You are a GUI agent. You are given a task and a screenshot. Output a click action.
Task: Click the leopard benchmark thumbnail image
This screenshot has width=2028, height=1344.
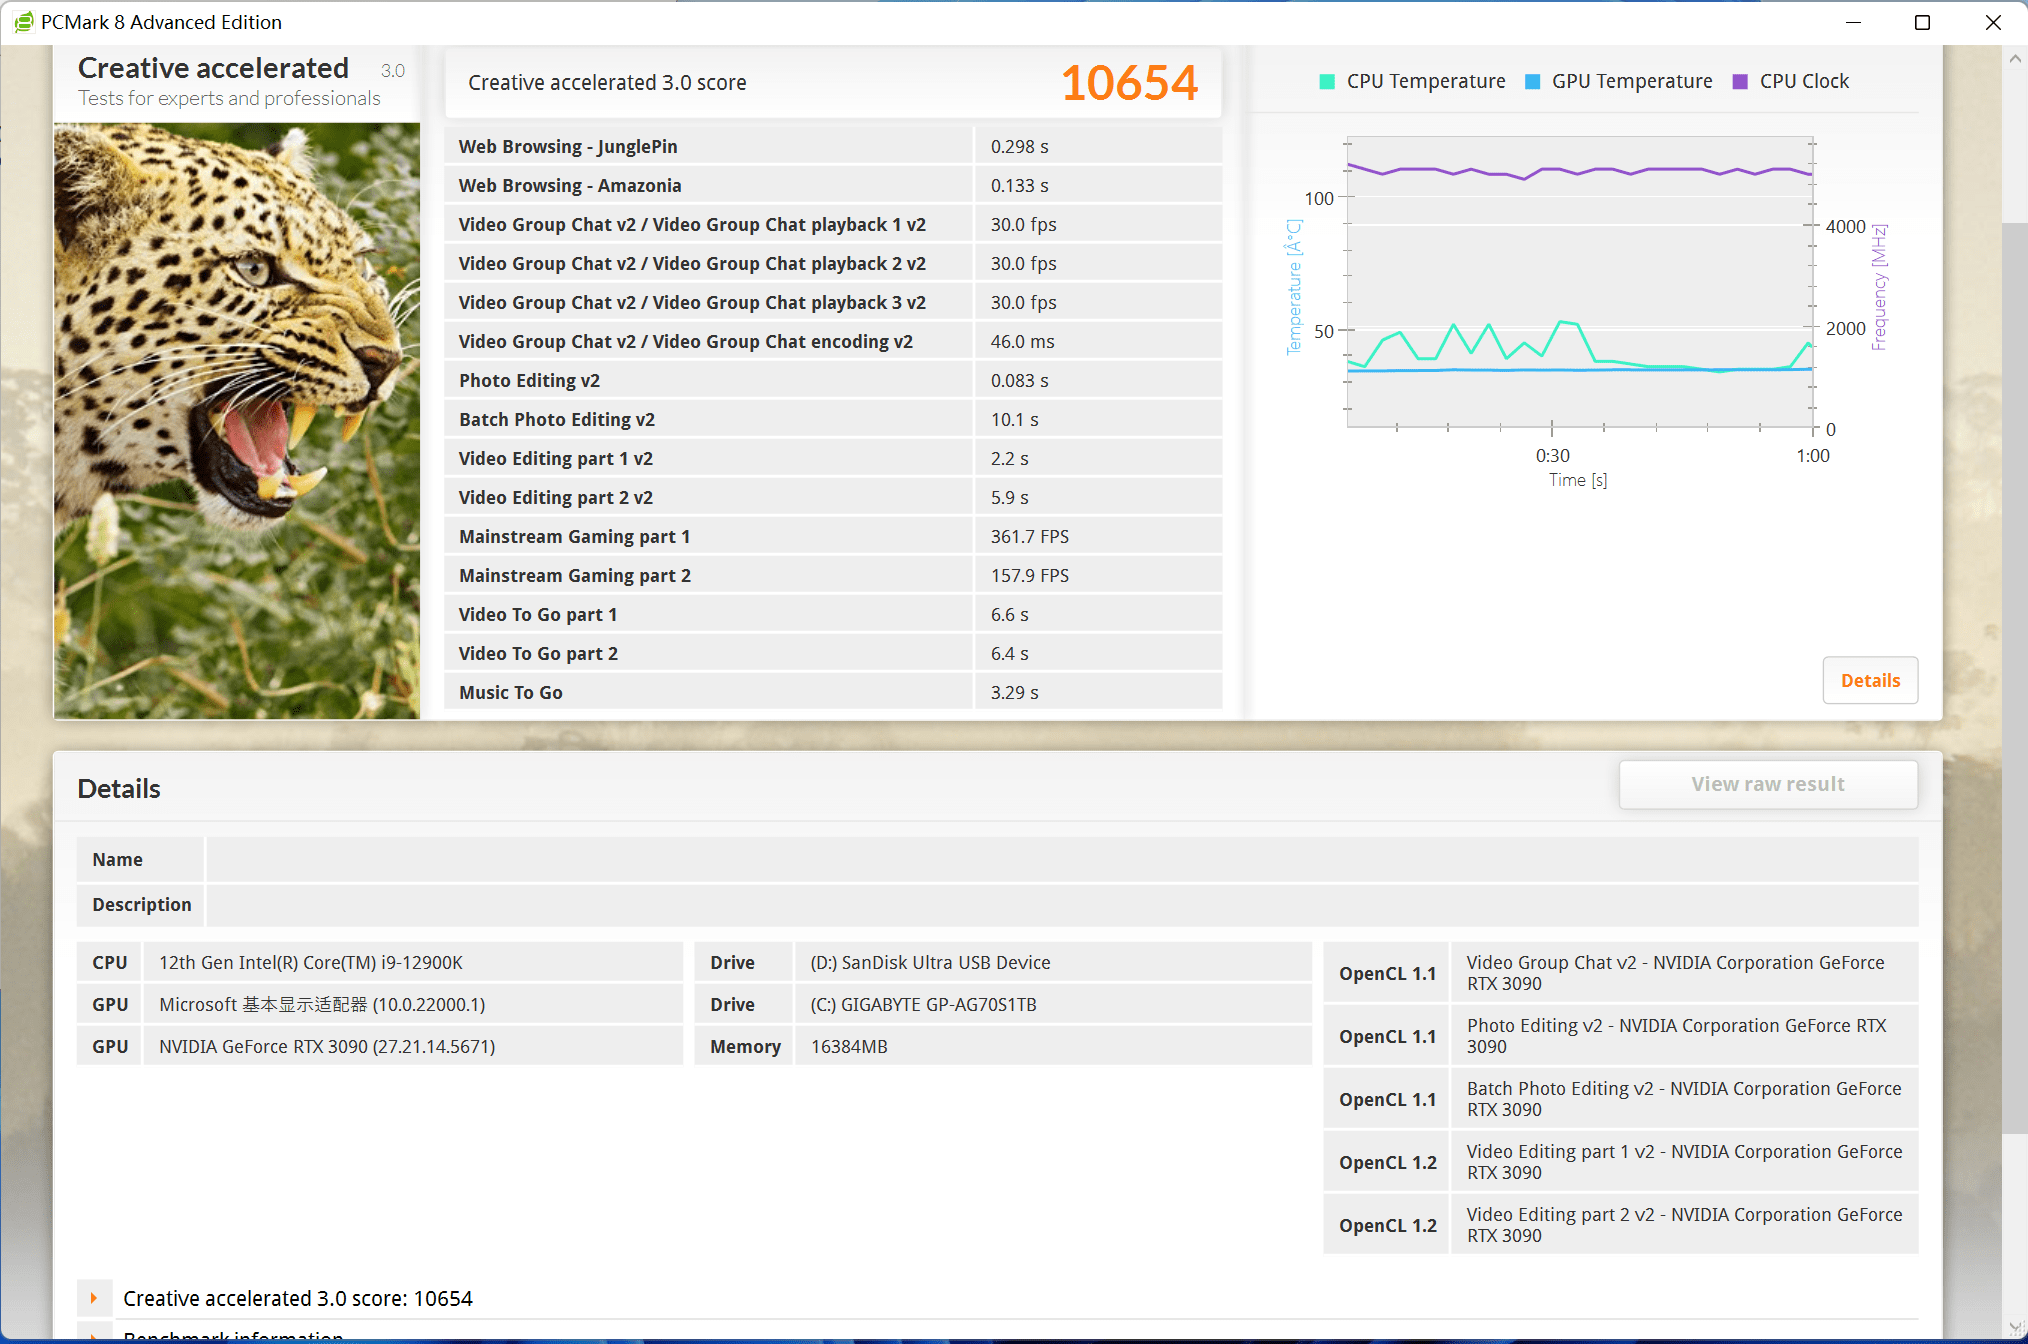(x=237, y=420)
